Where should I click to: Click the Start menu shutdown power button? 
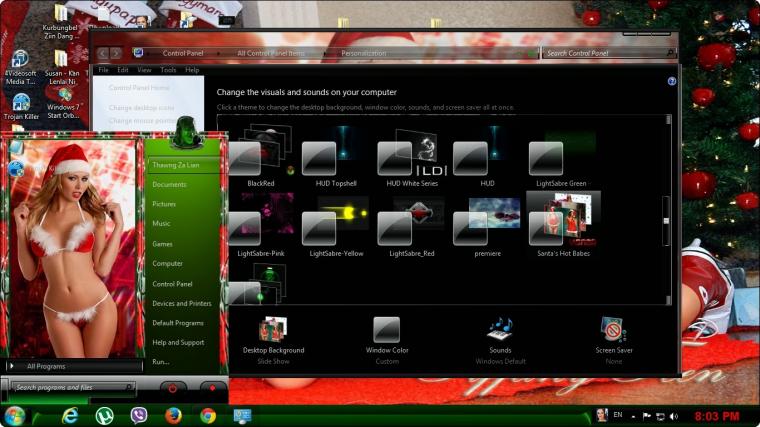coord(173,388)
